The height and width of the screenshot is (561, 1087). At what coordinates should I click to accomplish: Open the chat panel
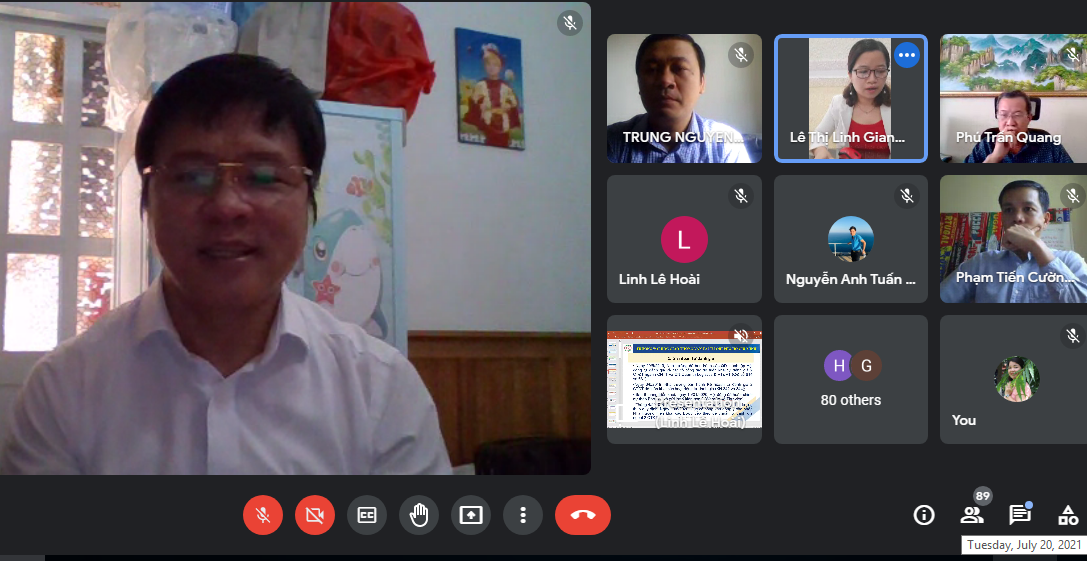tap(1020, 515)
